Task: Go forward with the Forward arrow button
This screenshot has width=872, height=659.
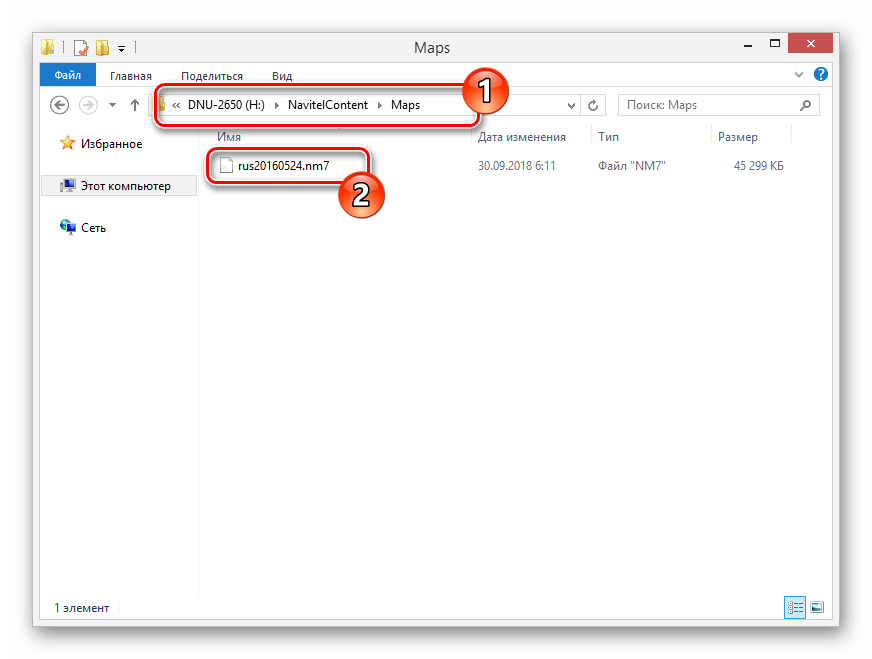Action: click(88, 105)
